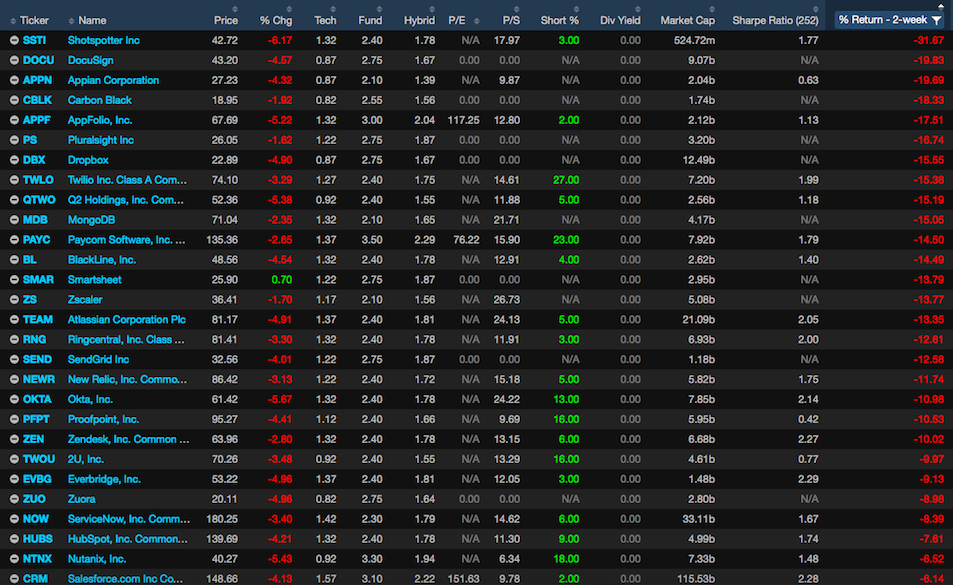This screenshot has width=953, height=585.
Task: Open the EVBG ticker link
Action: coord(37,479)
